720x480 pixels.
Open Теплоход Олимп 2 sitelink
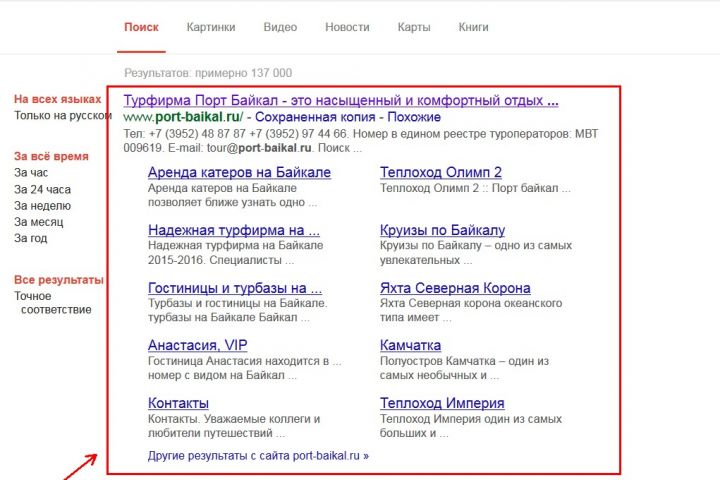[x=441, y=172]
